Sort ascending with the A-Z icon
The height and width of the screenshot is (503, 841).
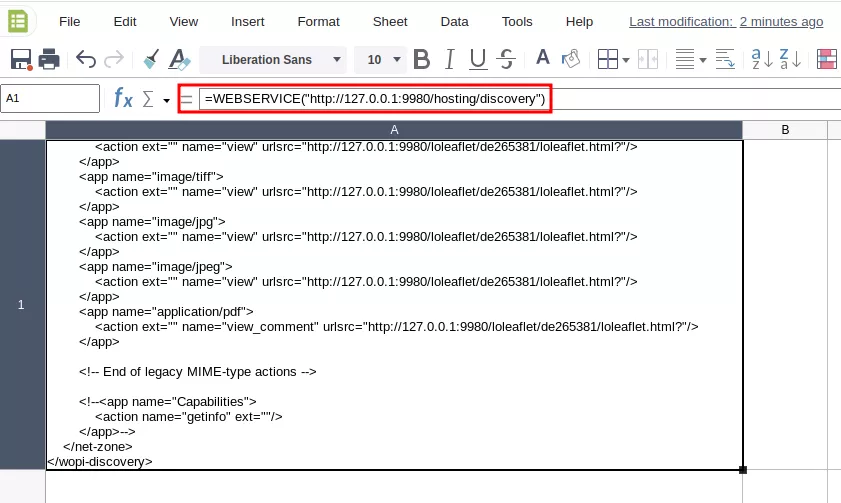pos(761,60)
